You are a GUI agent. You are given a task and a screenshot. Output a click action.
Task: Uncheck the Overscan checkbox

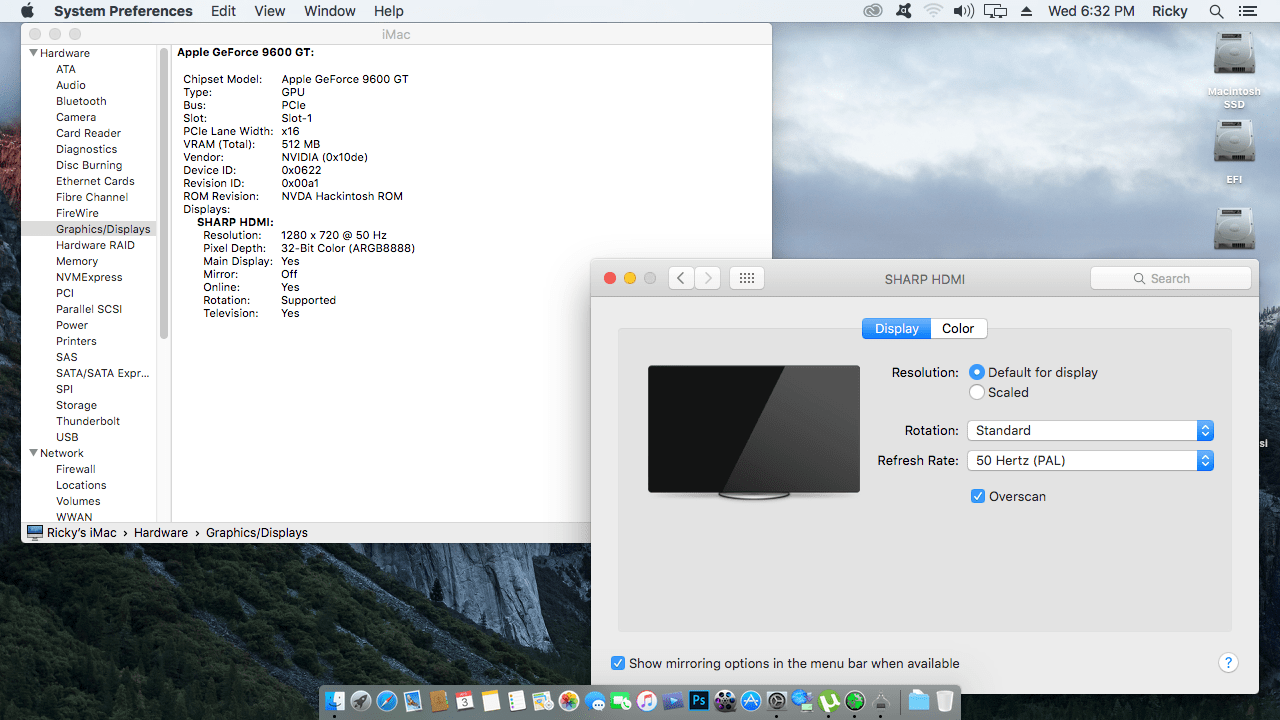978,496
